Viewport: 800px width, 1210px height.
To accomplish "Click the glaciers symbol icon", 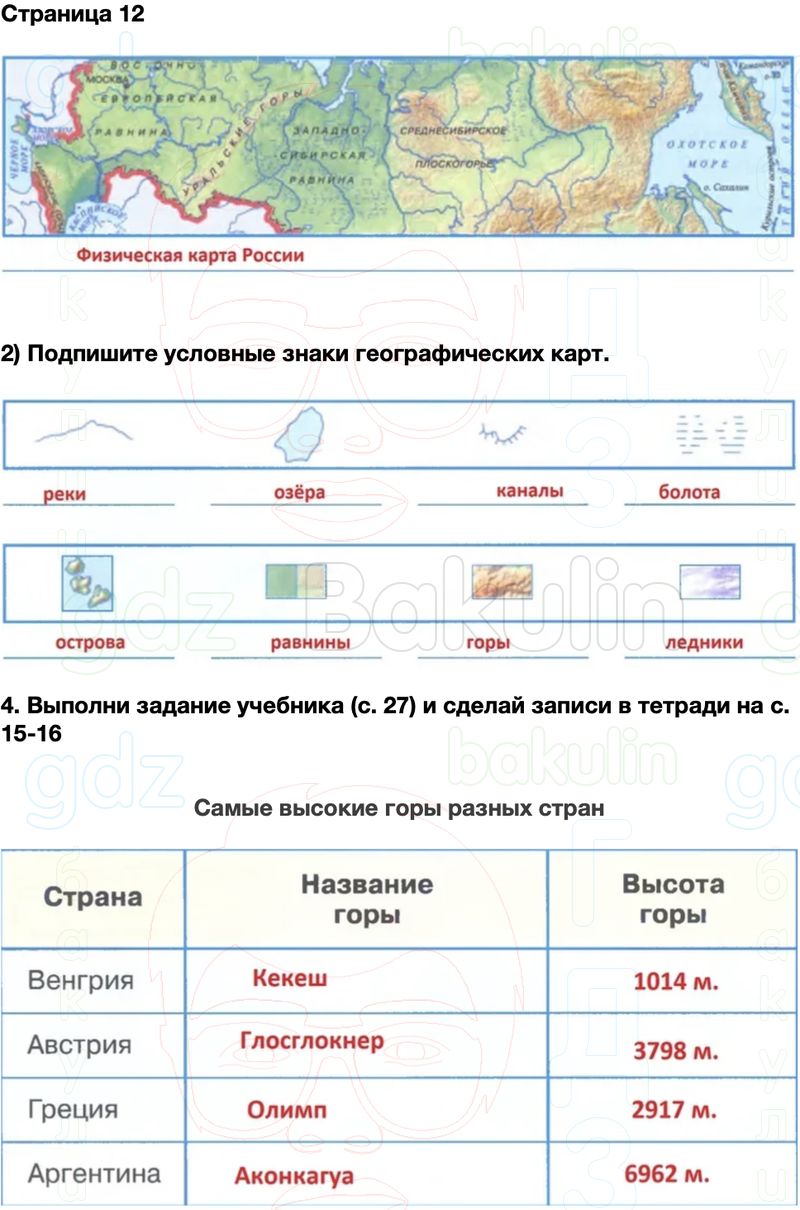I will coord(710,581).
